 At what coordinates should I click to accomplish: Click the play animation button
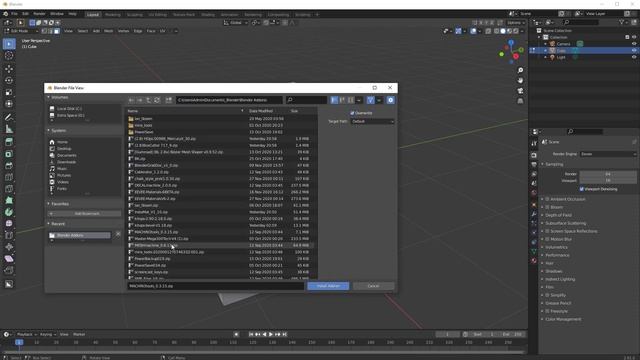pos(271,334)
